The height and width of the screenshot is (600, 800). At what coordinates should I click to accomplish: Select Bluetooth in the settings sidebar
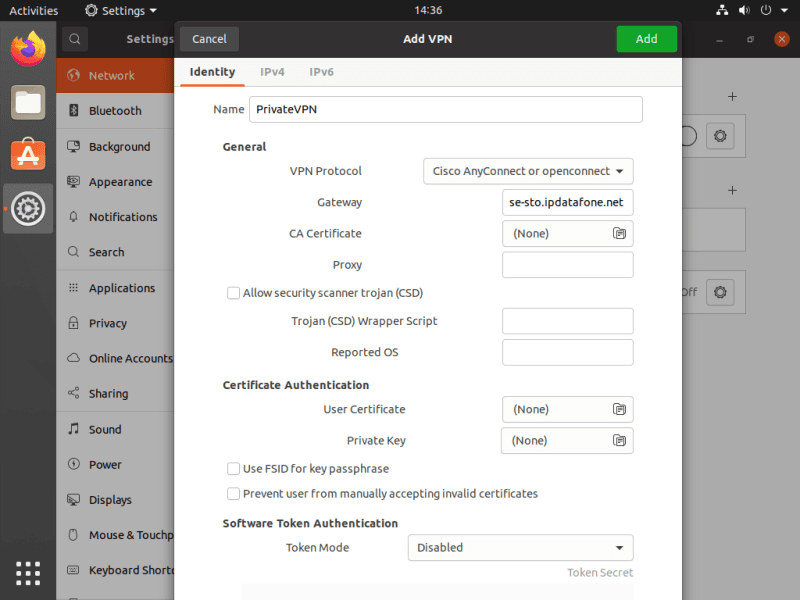tap(115, 111)
